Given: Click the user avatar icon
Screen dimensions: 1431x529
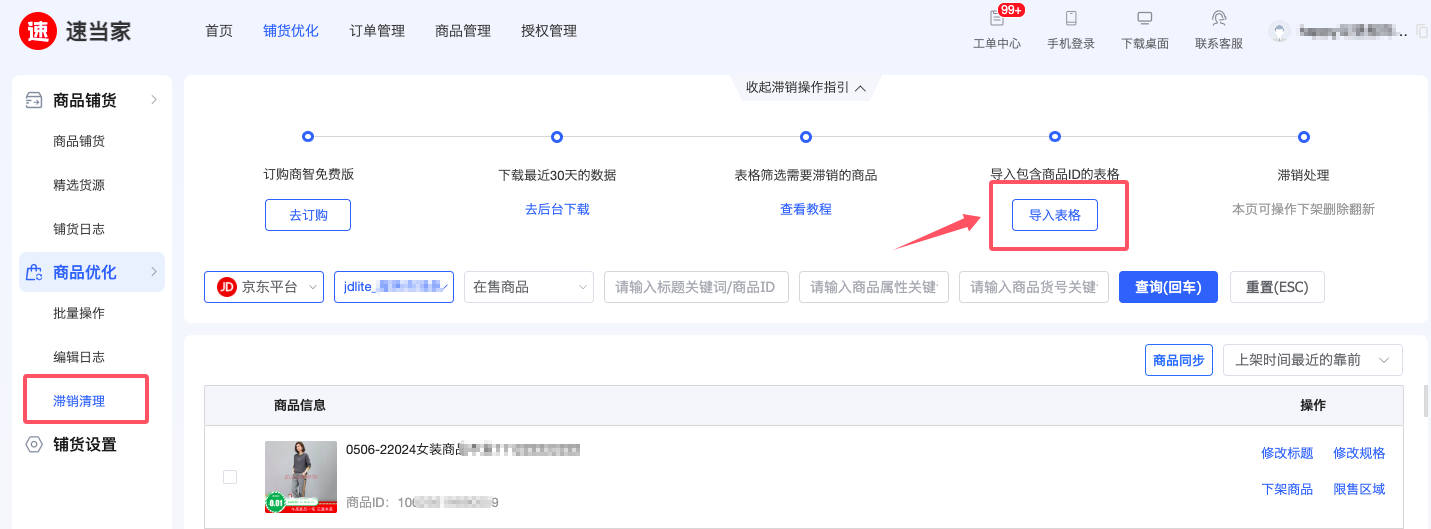Looking at the screenshot, I should click(x=1279, y=31).
